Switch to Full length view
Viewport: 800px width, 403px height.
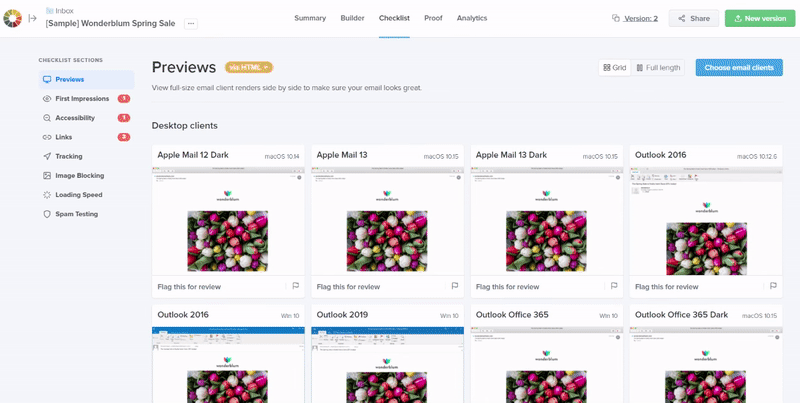[658, 67]
